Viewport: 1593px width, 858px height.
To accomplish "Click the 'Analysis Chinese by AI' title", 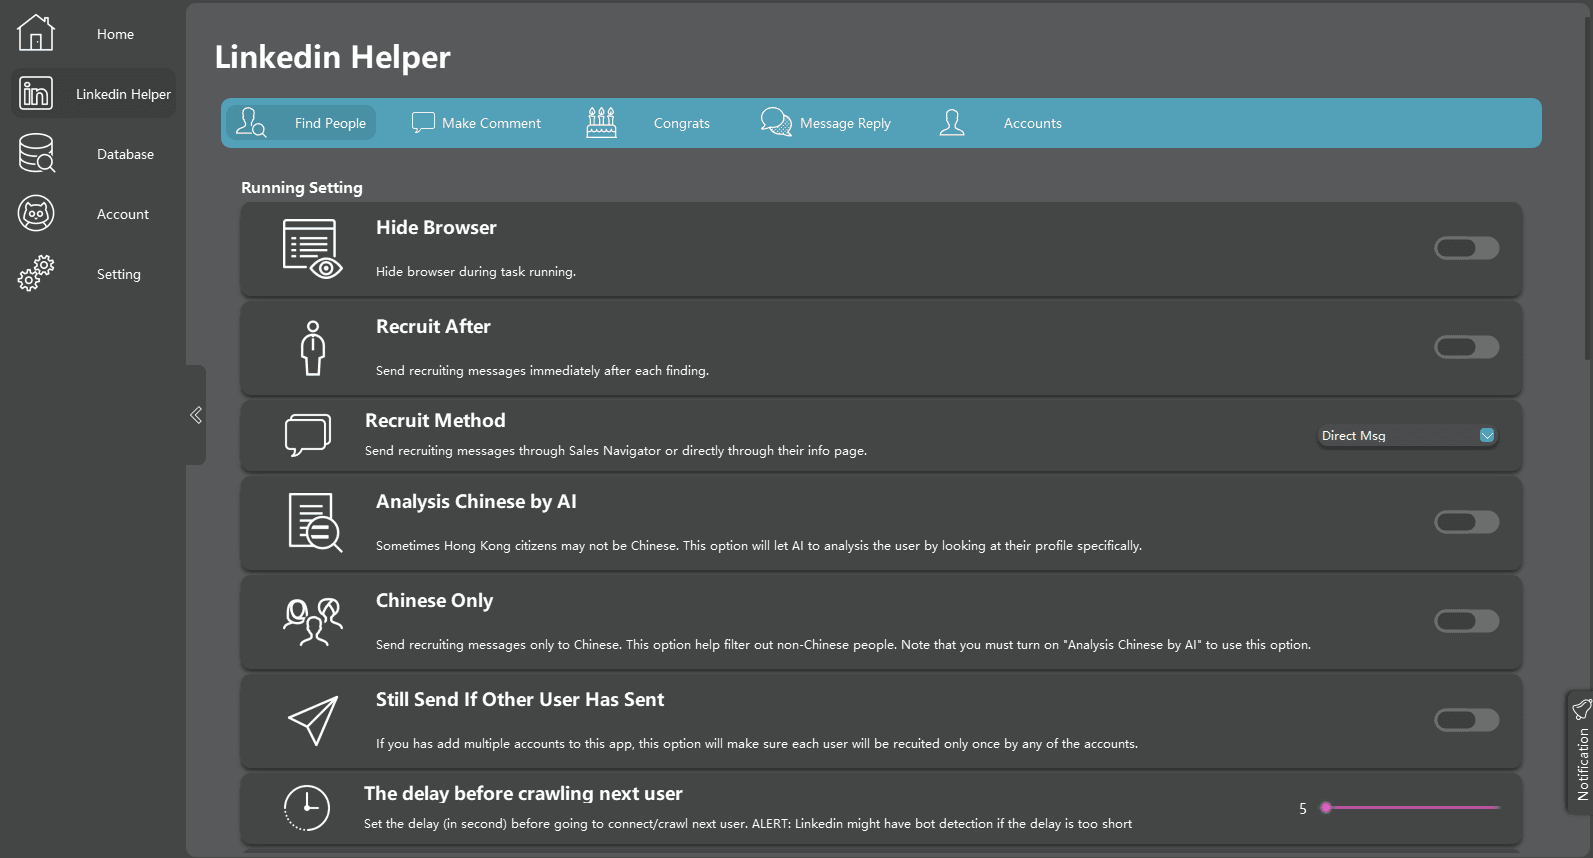I will pyautogui.click(x=476, y=501).
